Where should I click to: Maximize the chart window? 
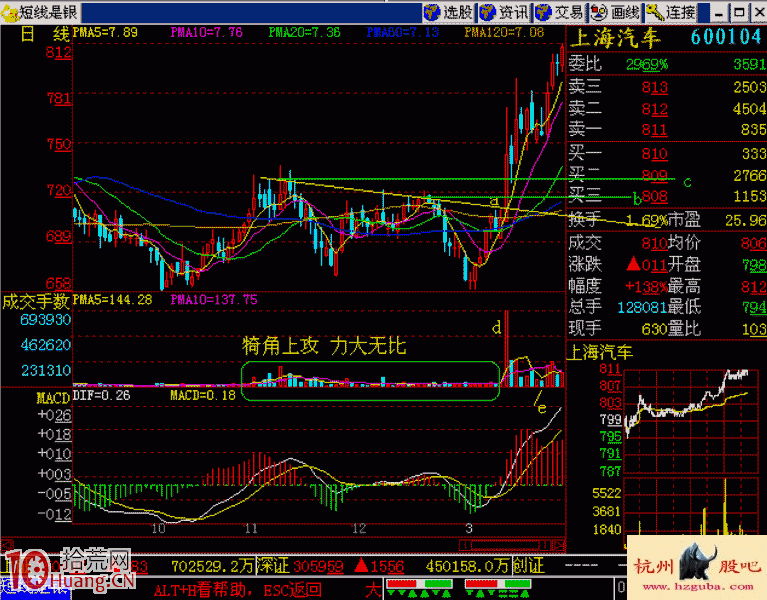click(739, 13)
